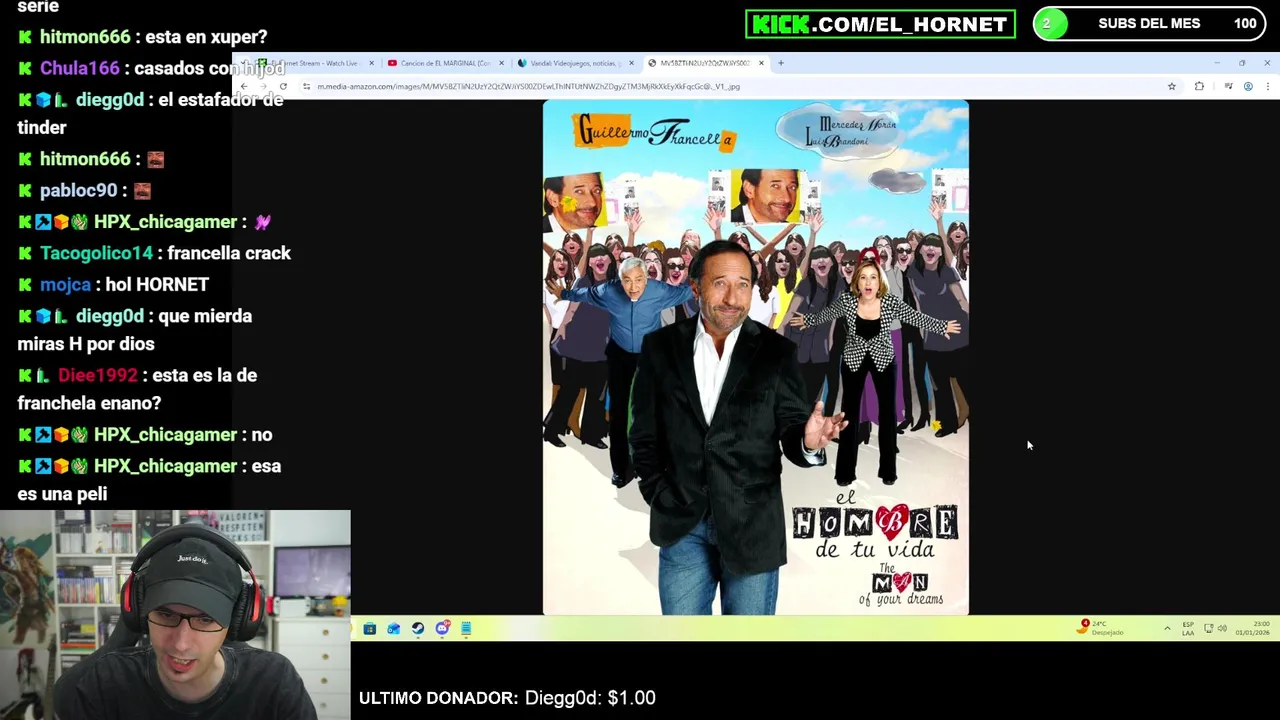Open a new browser tab with plus
This screenshot has width=1280, height=720.
tap(781, 63)
